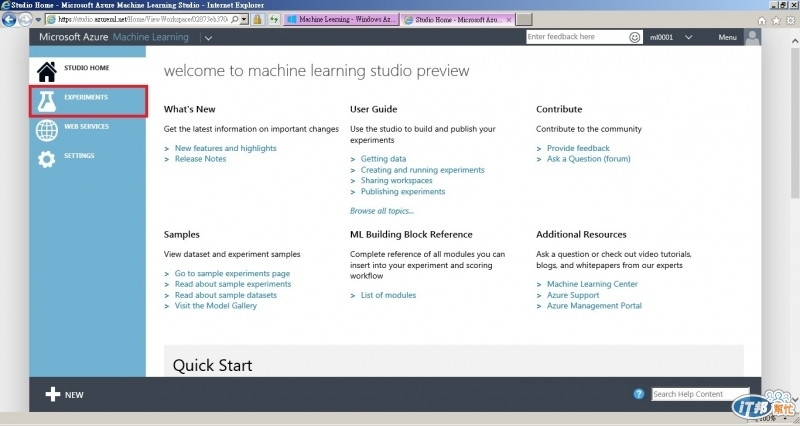Screen dimensions: 800x426
Task: Click the browser home icon
Action: (x=762, y=20)
